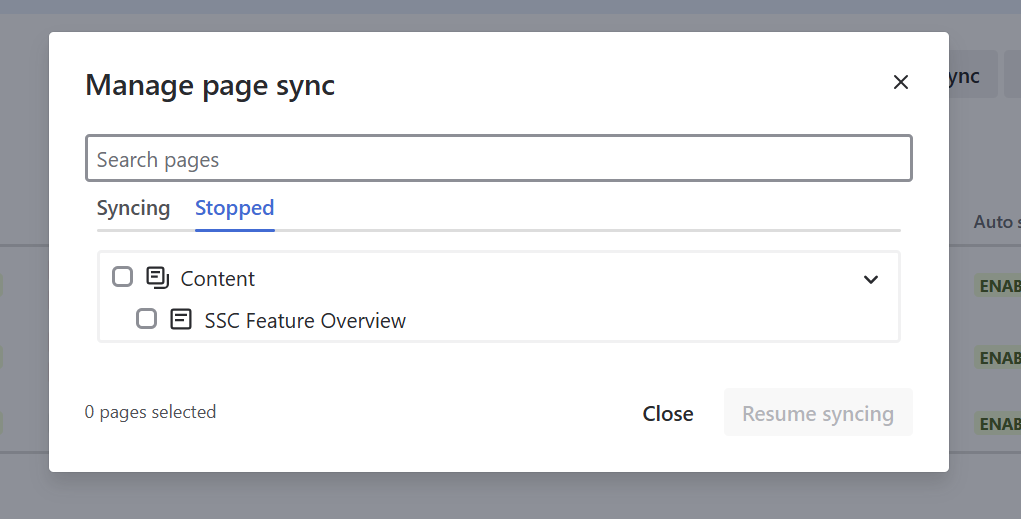Click the page icon beside SSC Feature Overview
The width and height of the screenshot is (1021, 519).
pyautogui.click(x=181, y=320)
